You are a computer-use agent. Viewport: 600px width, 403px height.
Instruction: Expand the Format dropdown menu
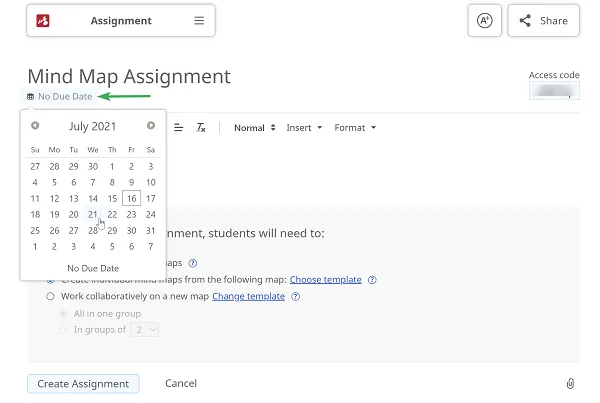[x=355, y=128]
